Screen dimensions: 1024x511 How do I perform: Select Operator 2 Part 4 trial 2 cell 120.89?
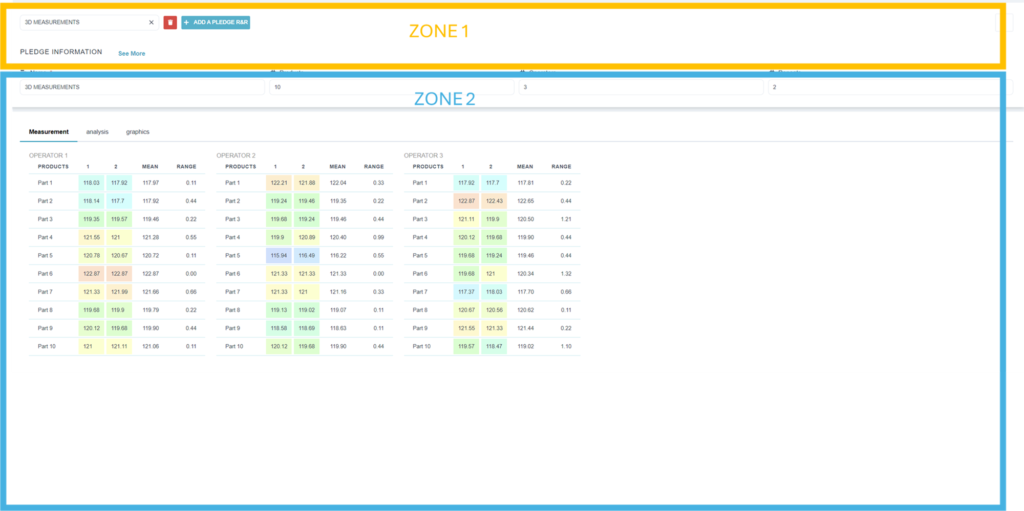pyautogui.click(x=306, y=237)
